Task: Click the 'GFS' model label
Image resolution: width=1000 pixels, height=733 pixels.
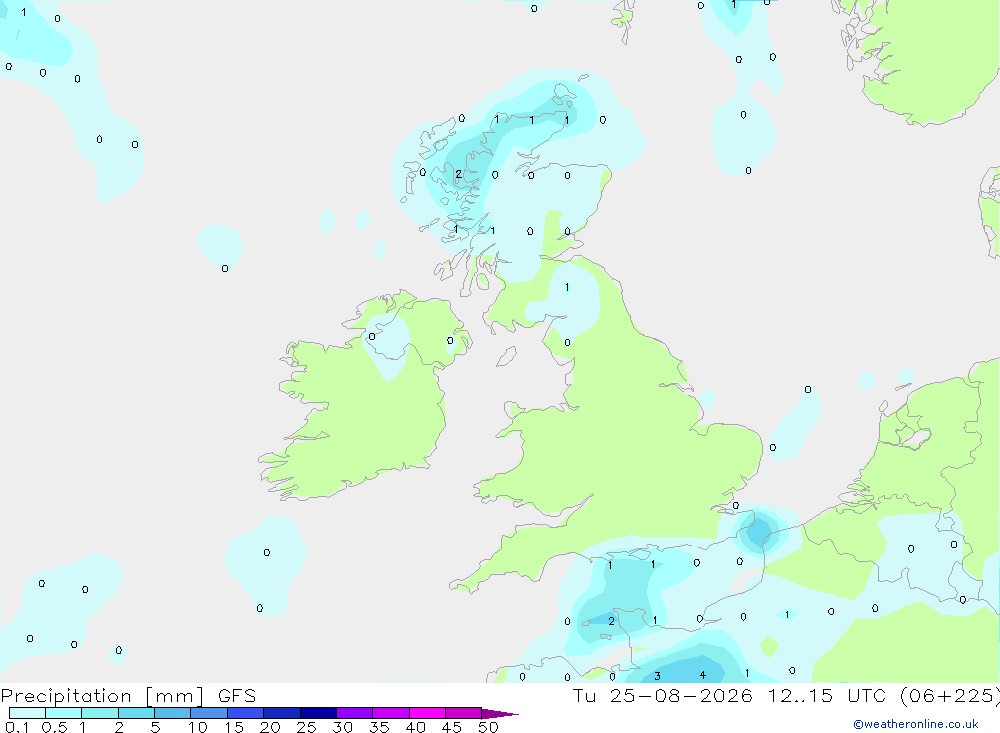Action: pos(237,696)
